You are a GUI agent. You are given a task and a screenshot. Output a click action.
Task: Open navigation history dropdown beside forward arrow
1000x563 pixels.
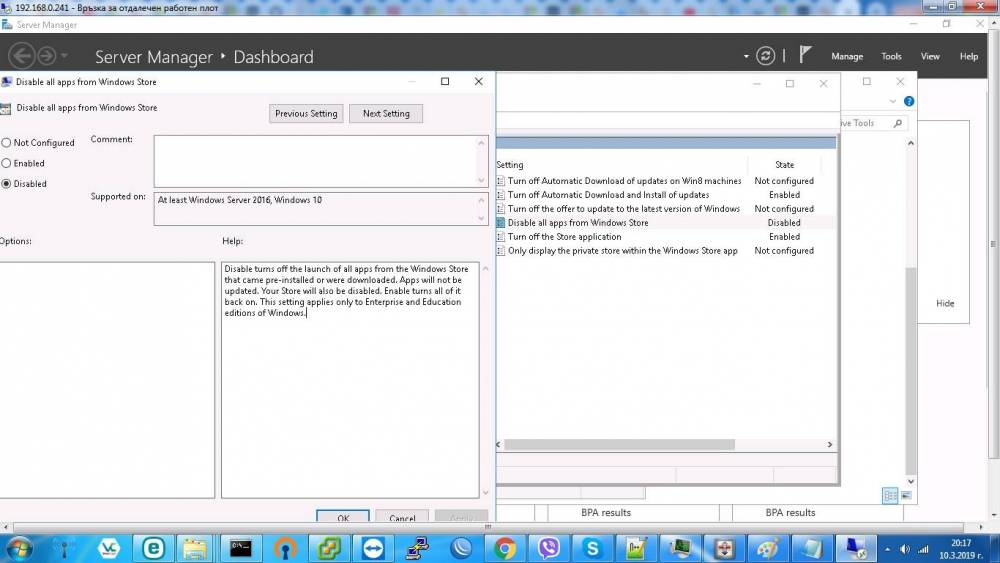(x=64, y=56)
